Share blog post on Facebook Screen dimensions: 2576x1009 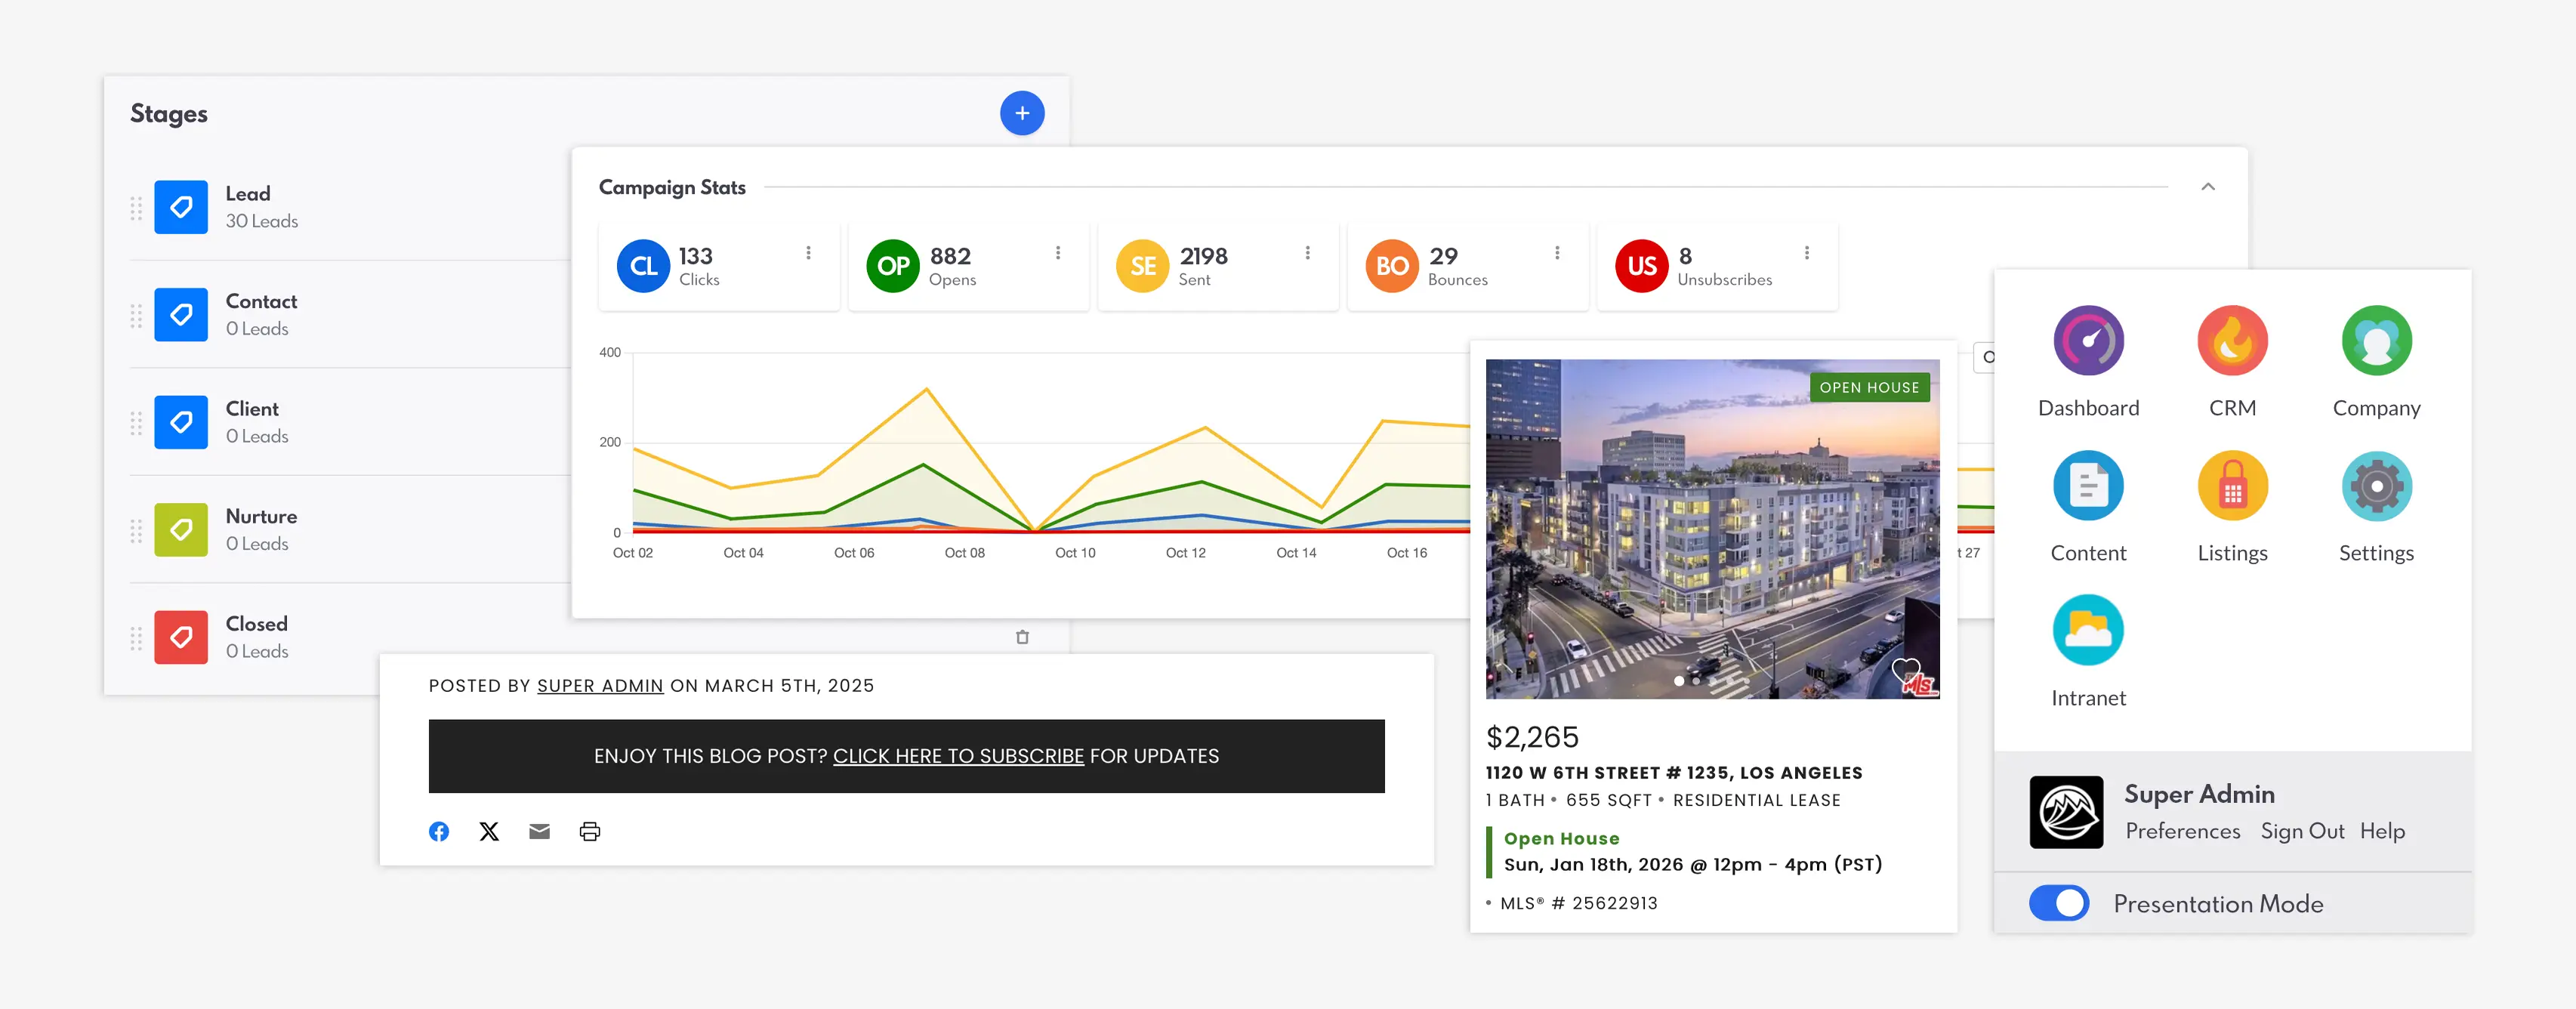point(439,831)
